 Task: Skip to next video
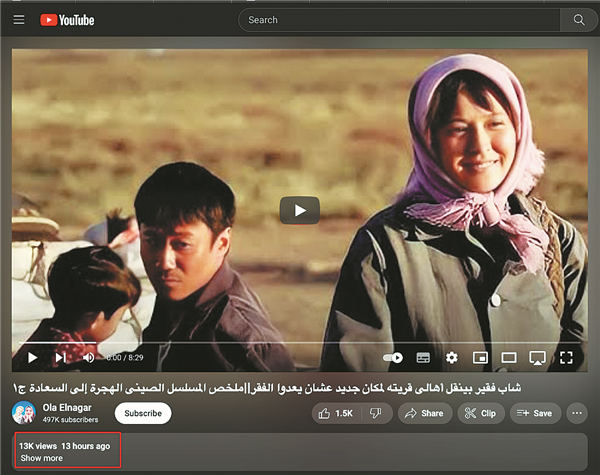coord(60,357)
